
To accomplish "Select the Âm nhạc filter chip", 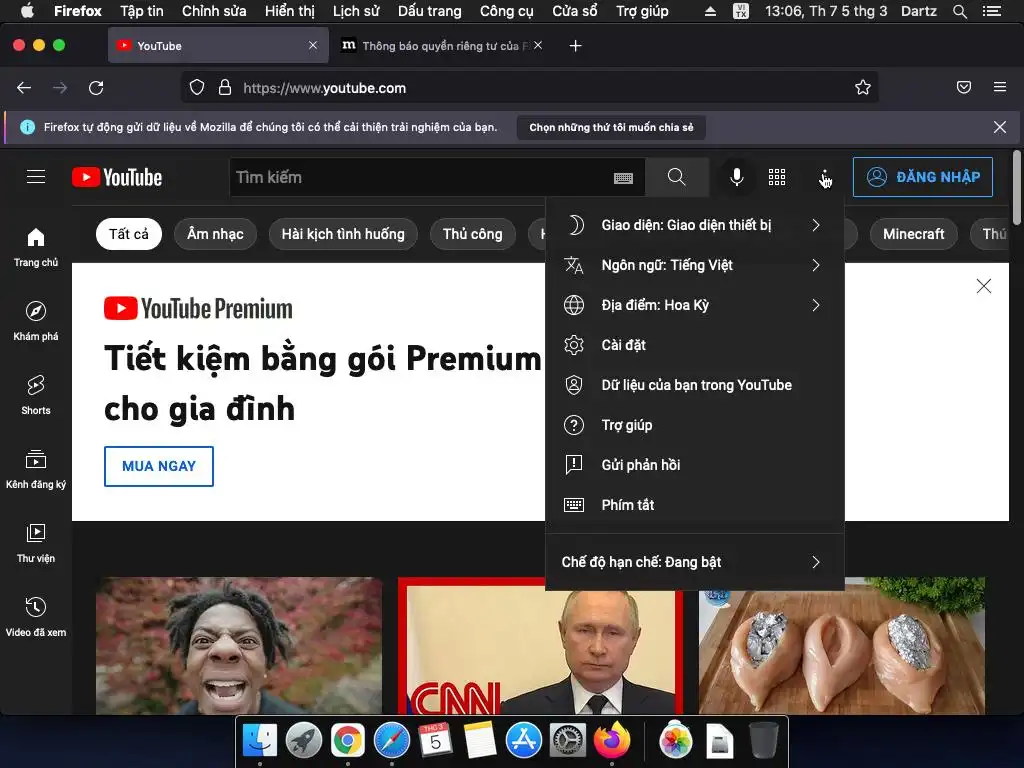I will [216, 234].
